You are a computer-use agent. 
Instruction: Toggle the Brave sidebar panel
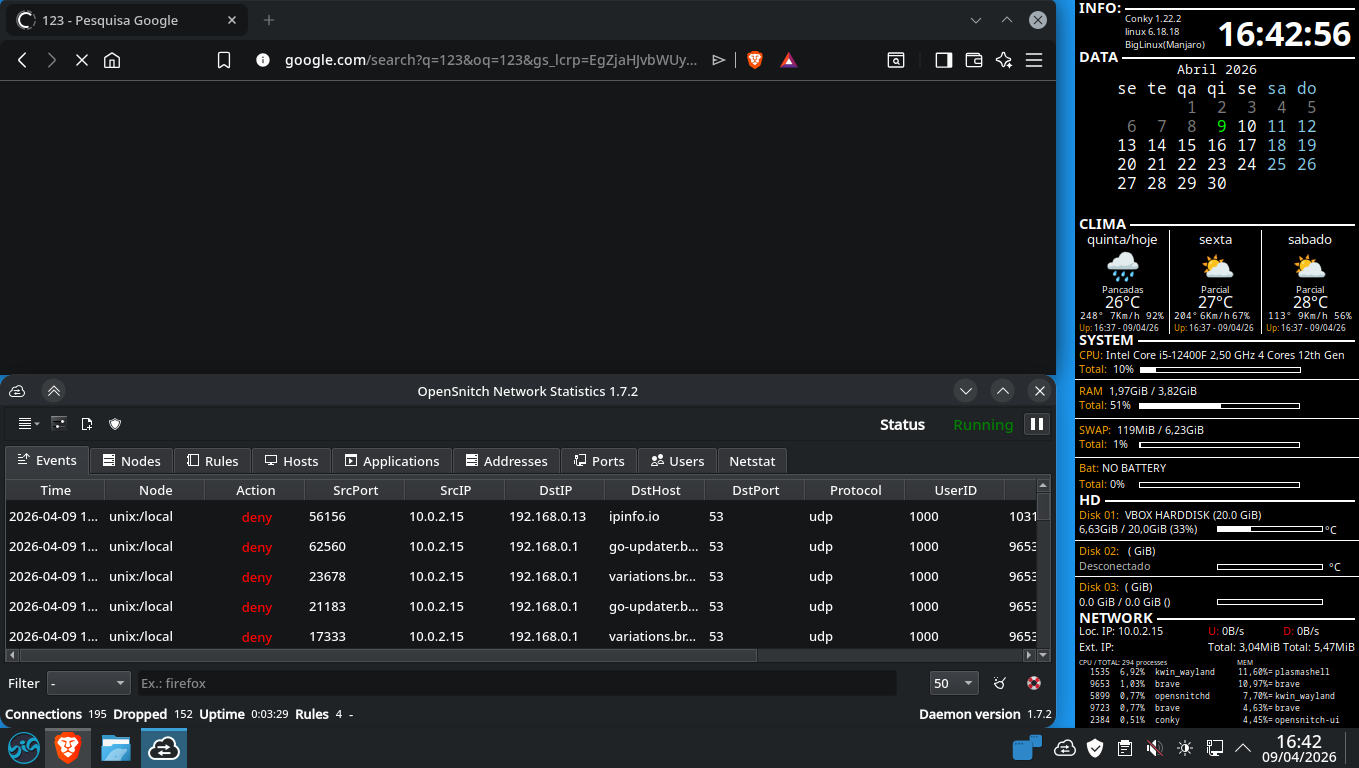pyautogui.click(x=943, y=60)
